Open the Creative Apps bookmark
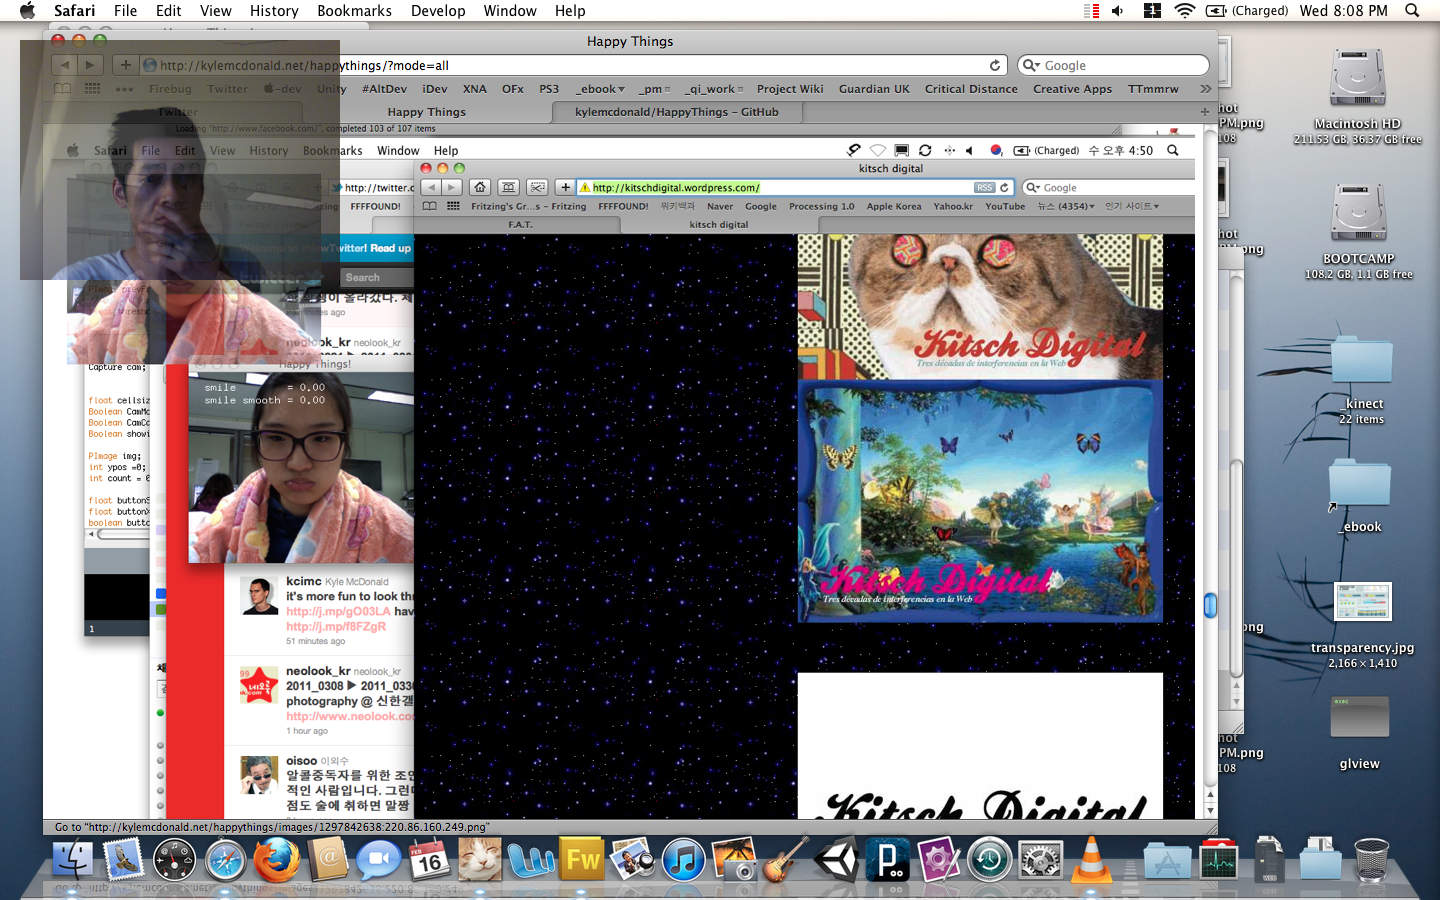The height and width of the screenshot is (900, 1440). coord(1072,89)
